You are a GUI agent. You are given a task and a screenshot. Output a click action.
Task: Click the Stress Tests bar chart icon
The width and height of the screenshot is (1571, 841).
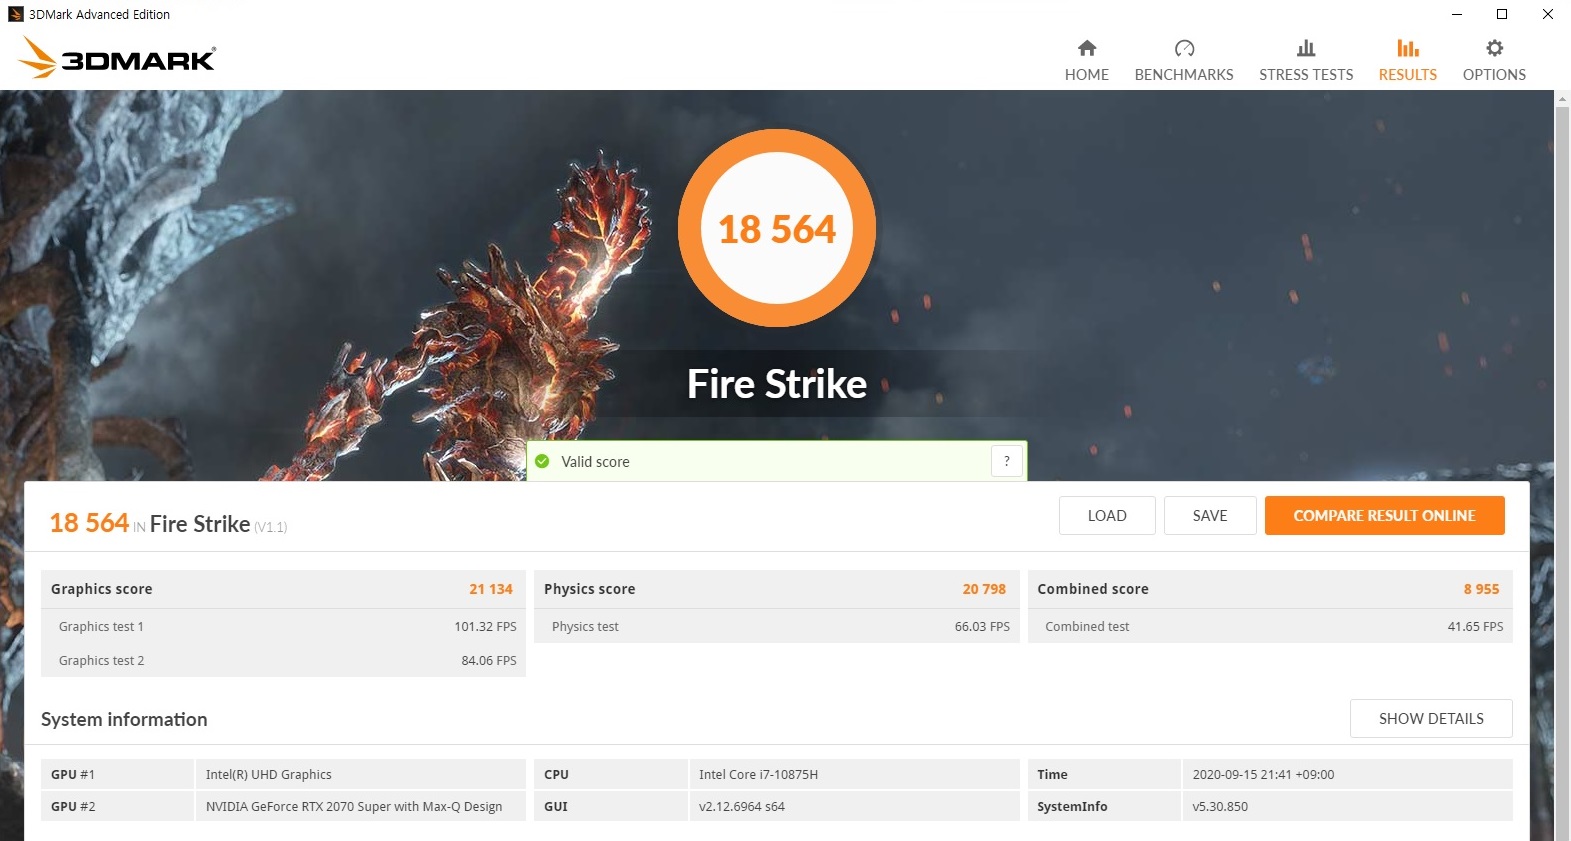[x=1306, y=48]
